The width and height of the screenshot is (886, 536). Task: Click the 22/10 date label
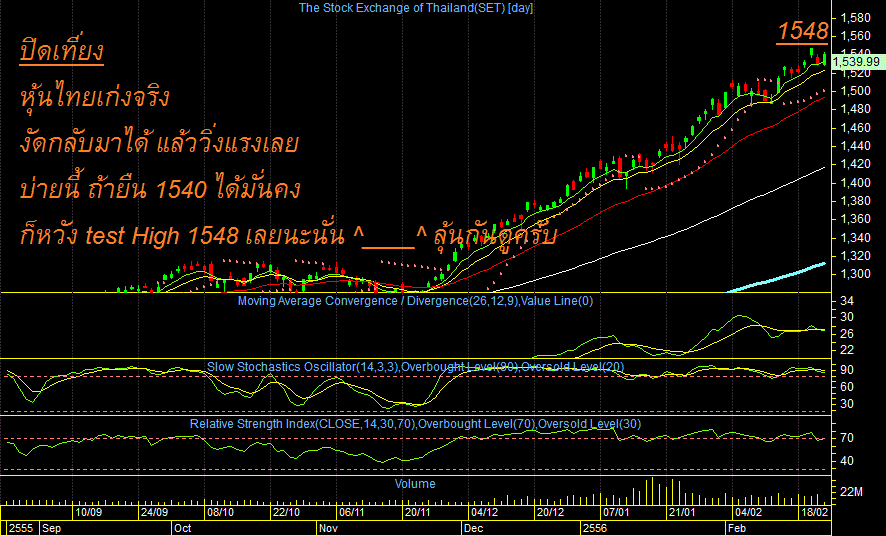pos(286,512)
